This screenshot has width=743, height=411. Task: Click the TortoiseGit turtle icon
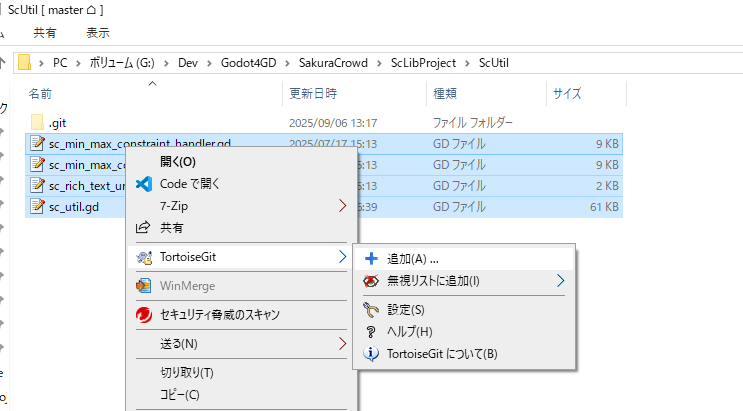144,257
